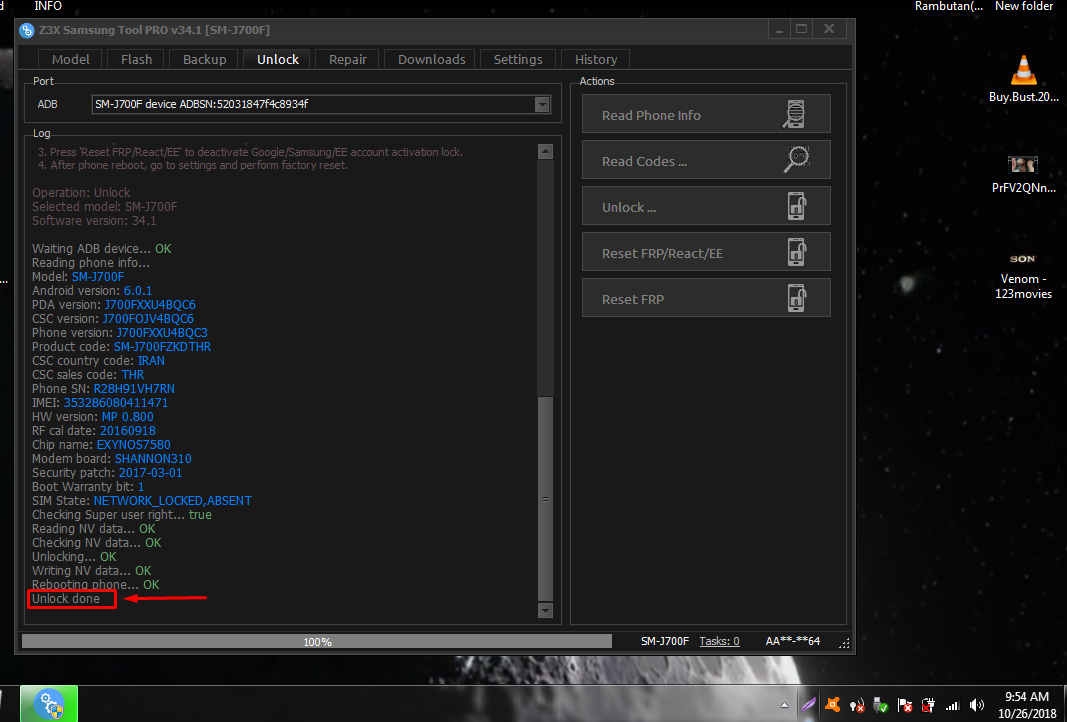1067x722 pixels.
Task: Open the Settings tab
Action: [518, 59]
